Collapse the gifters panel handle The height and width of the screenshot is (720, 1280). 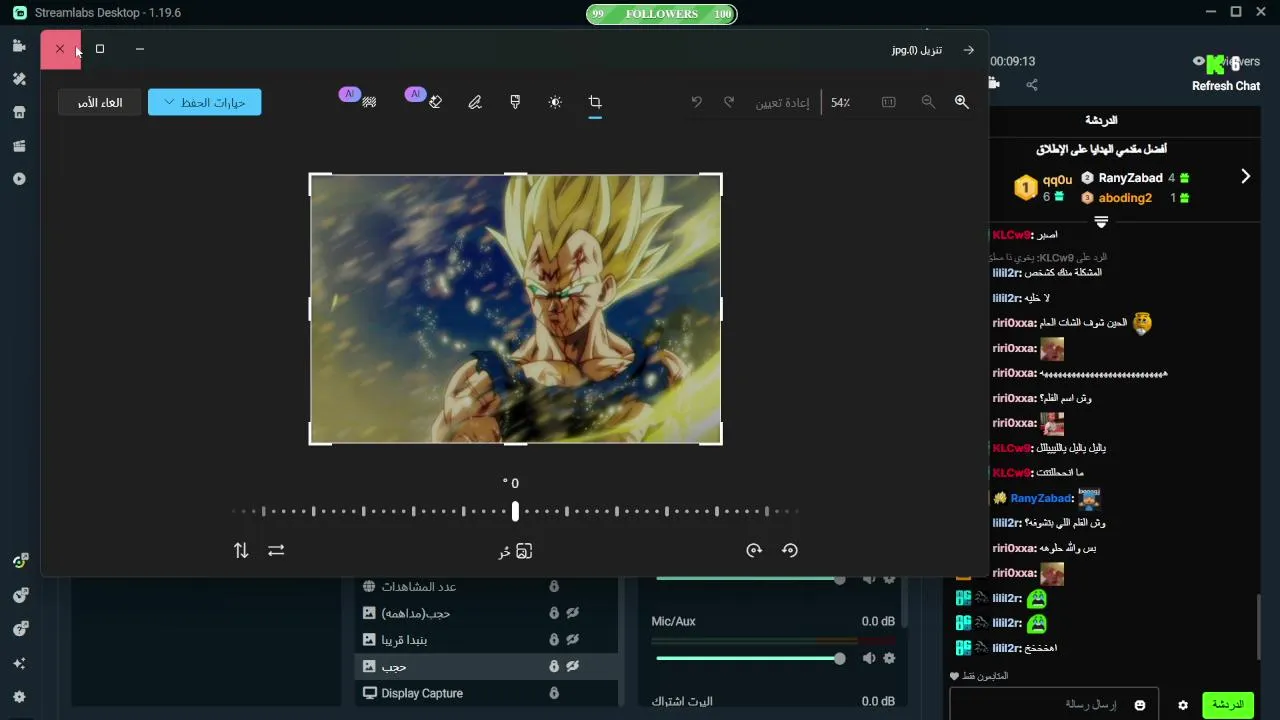coord(1101,221)
